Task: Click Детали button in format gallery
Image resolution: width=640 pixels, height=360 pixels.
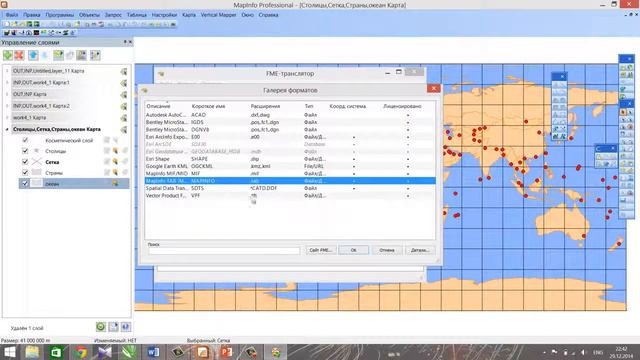Action: coord(420,250)
